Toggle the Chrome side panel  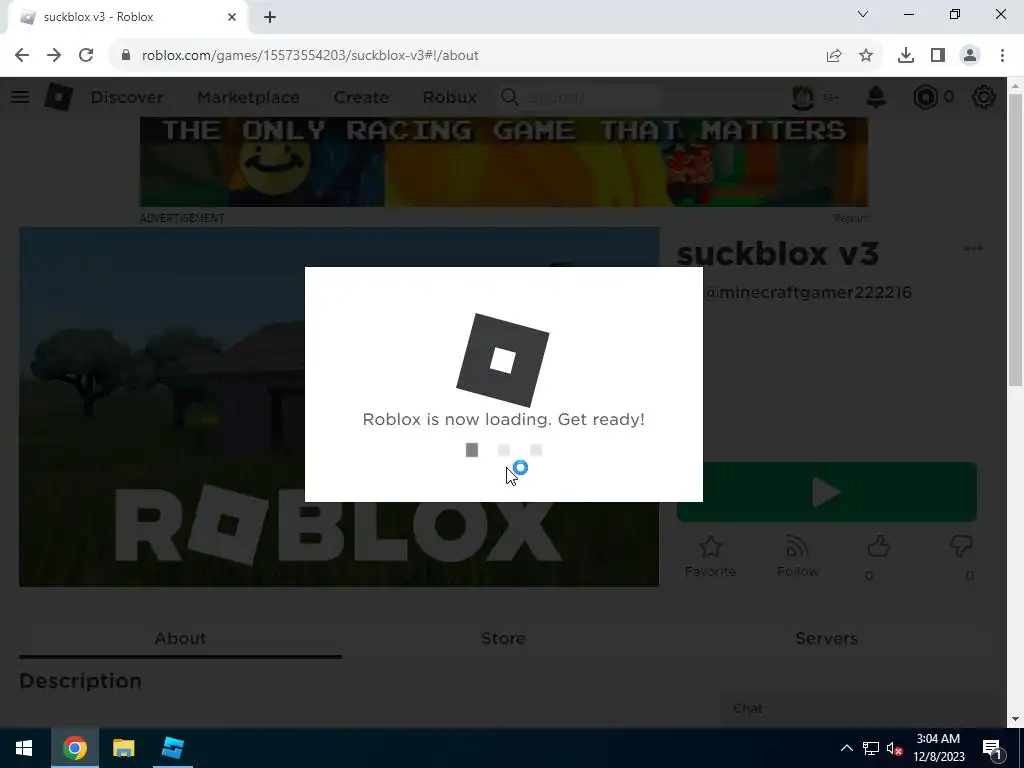[938, 56]
